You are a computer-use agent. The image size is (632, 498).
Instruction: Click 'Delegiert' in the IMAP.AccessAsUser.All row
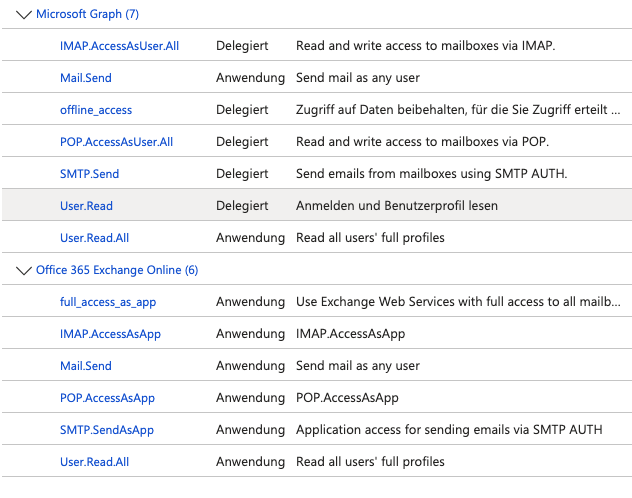coord(242,46)
